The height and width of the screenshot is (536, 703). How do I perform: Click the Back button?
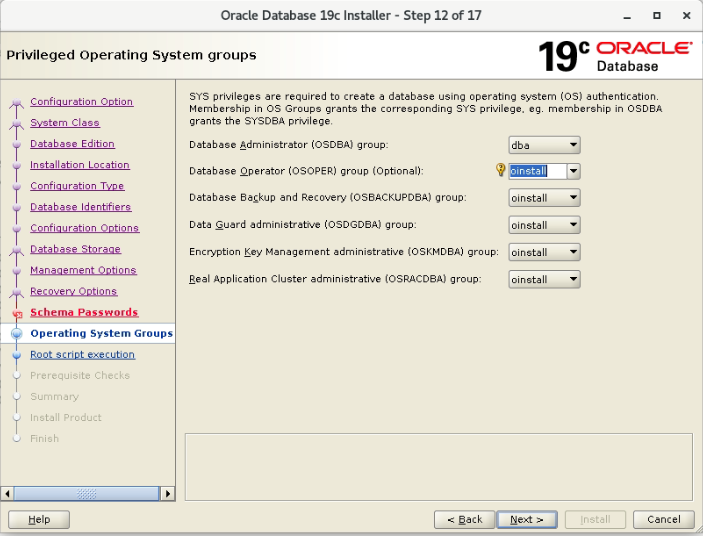pos(464,519)
